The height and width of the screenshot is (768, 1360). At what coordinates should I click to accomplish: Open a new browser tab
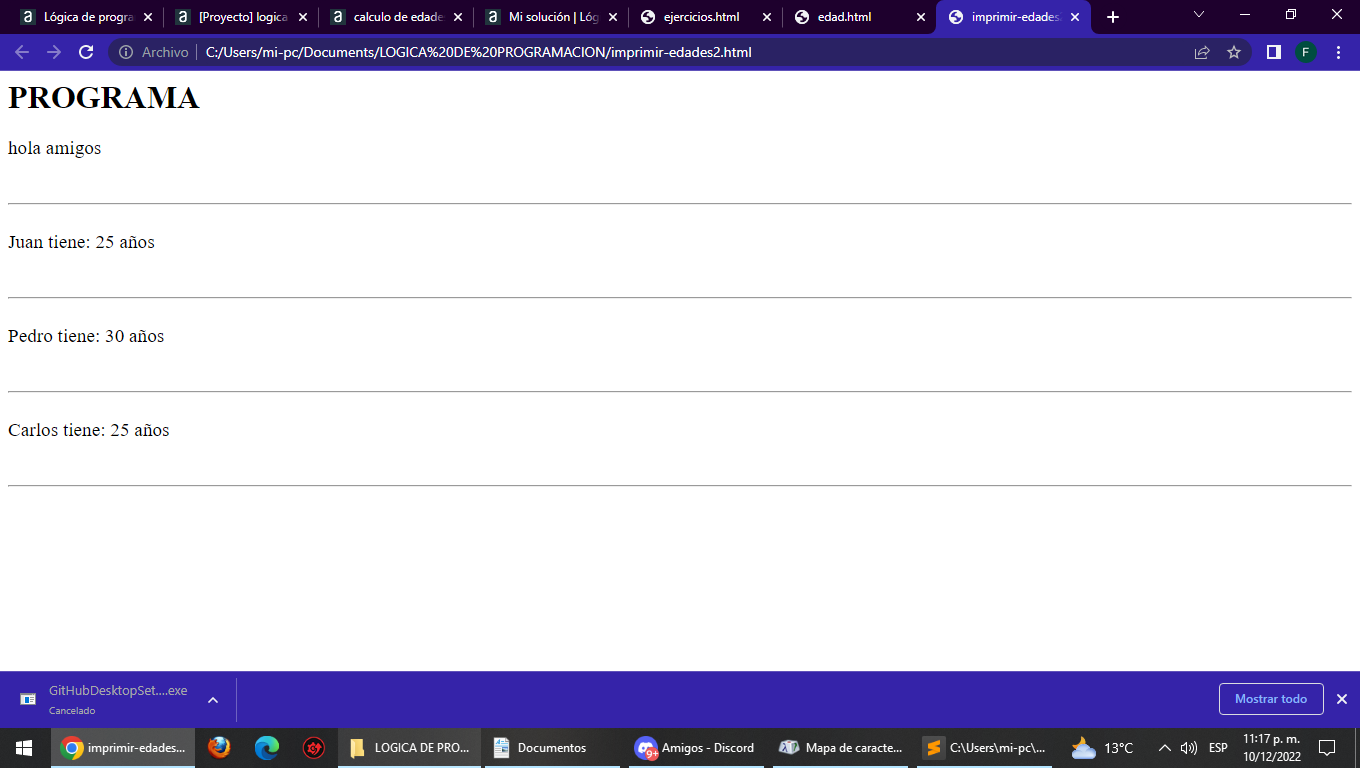pyautogui.click(x=1113, y=17)
